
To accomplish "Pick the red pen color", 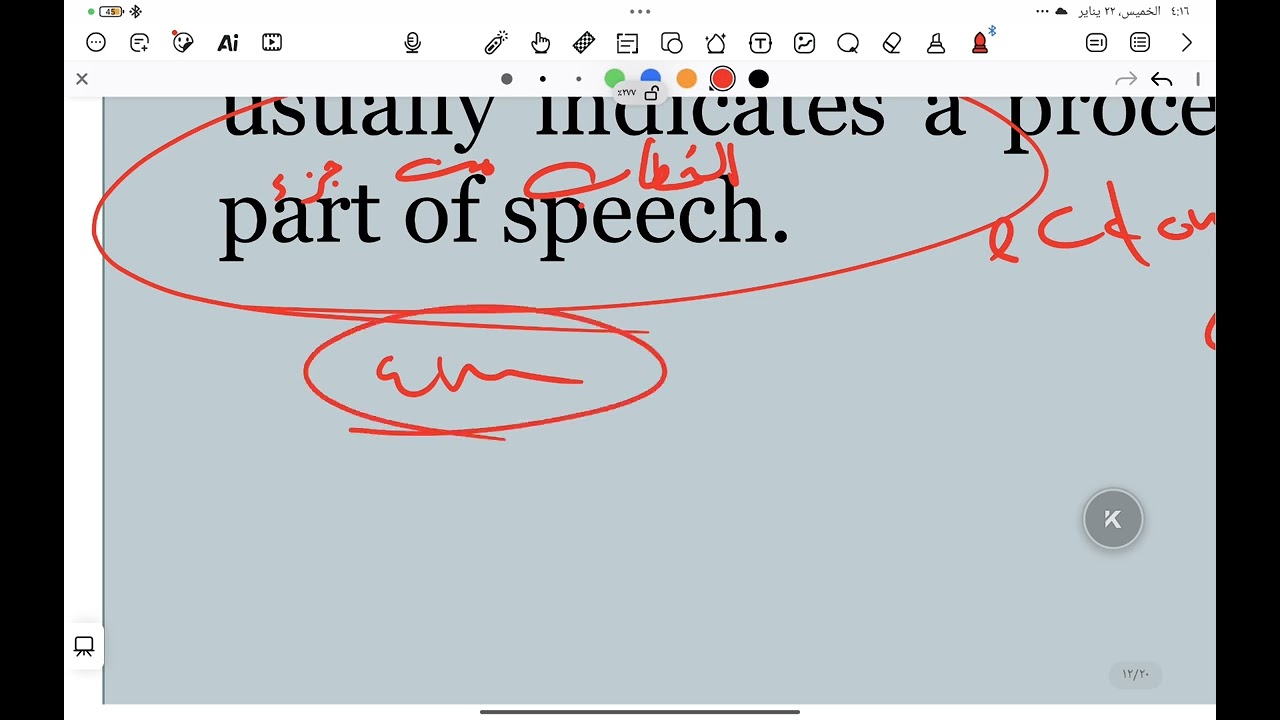I will click(x=722, y=79).
